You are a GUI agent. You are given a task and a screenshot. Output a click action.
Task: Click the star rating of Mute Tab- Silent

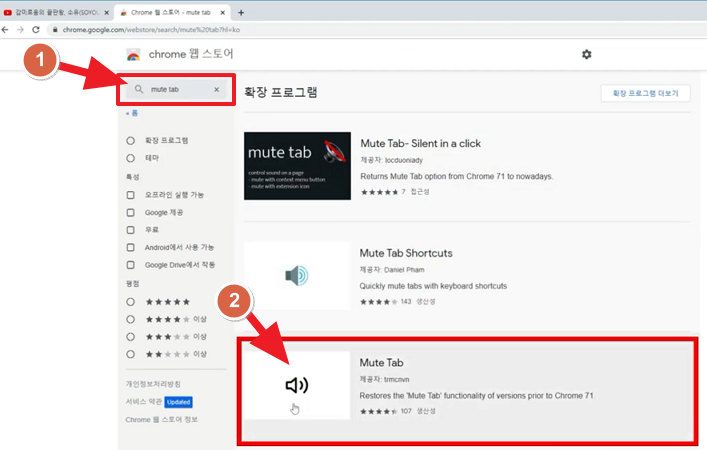(x=379, y=192)
